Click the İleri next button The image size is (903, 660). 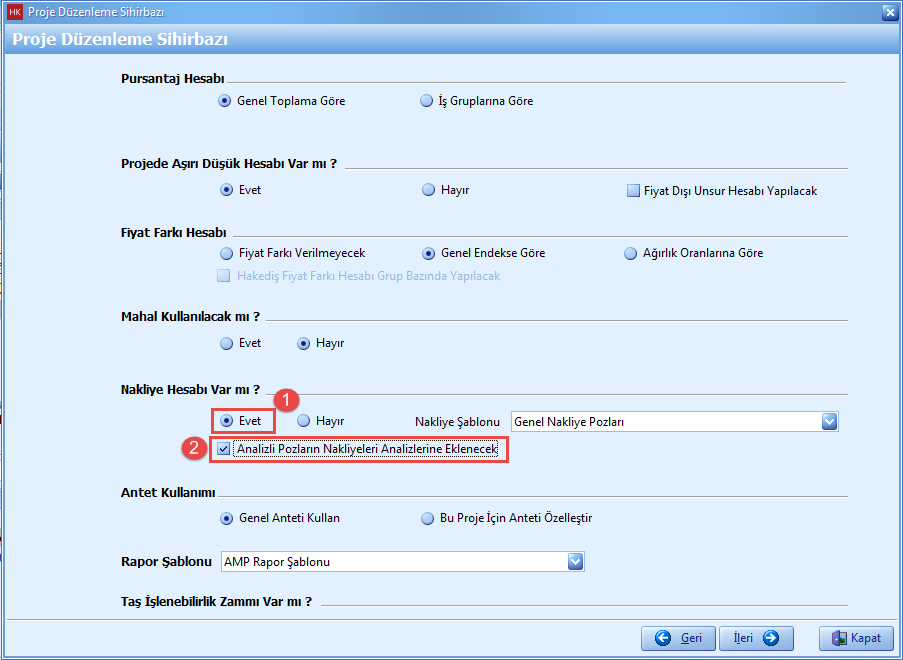point(756,638)
